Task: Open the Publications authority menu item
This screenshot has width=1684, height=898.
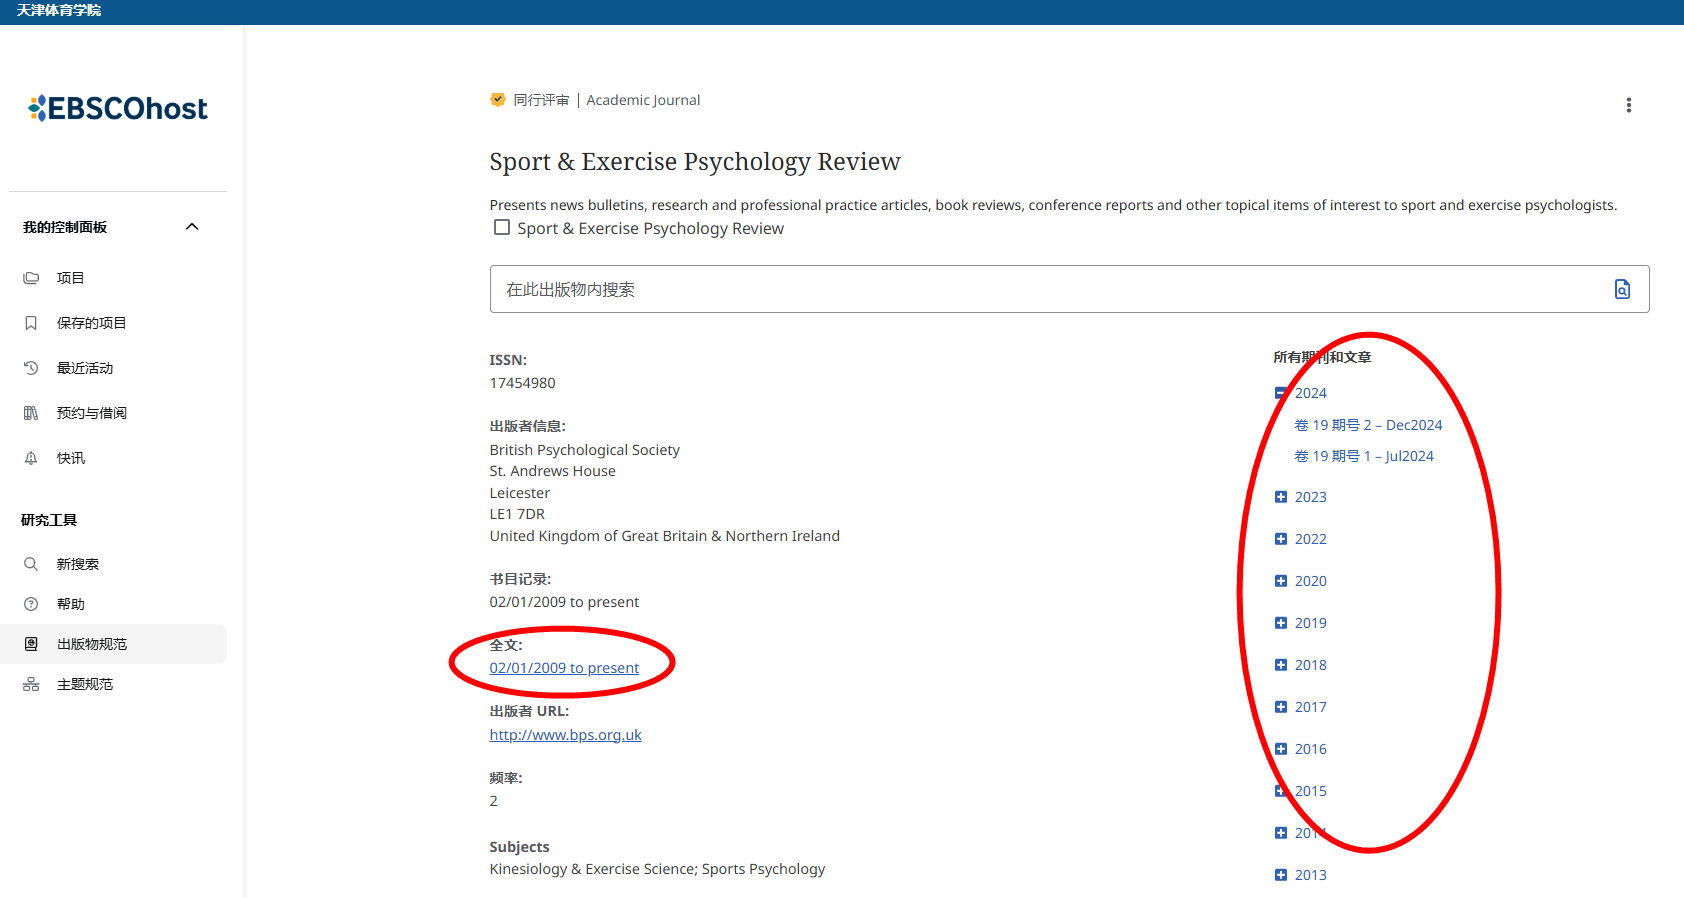Action: click(92, 644)
